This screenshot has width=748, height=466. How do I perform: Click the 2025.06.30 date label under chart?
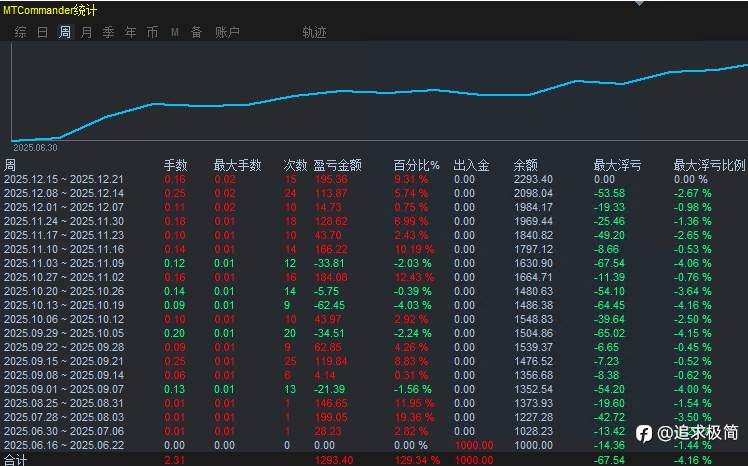click(35, 148)
